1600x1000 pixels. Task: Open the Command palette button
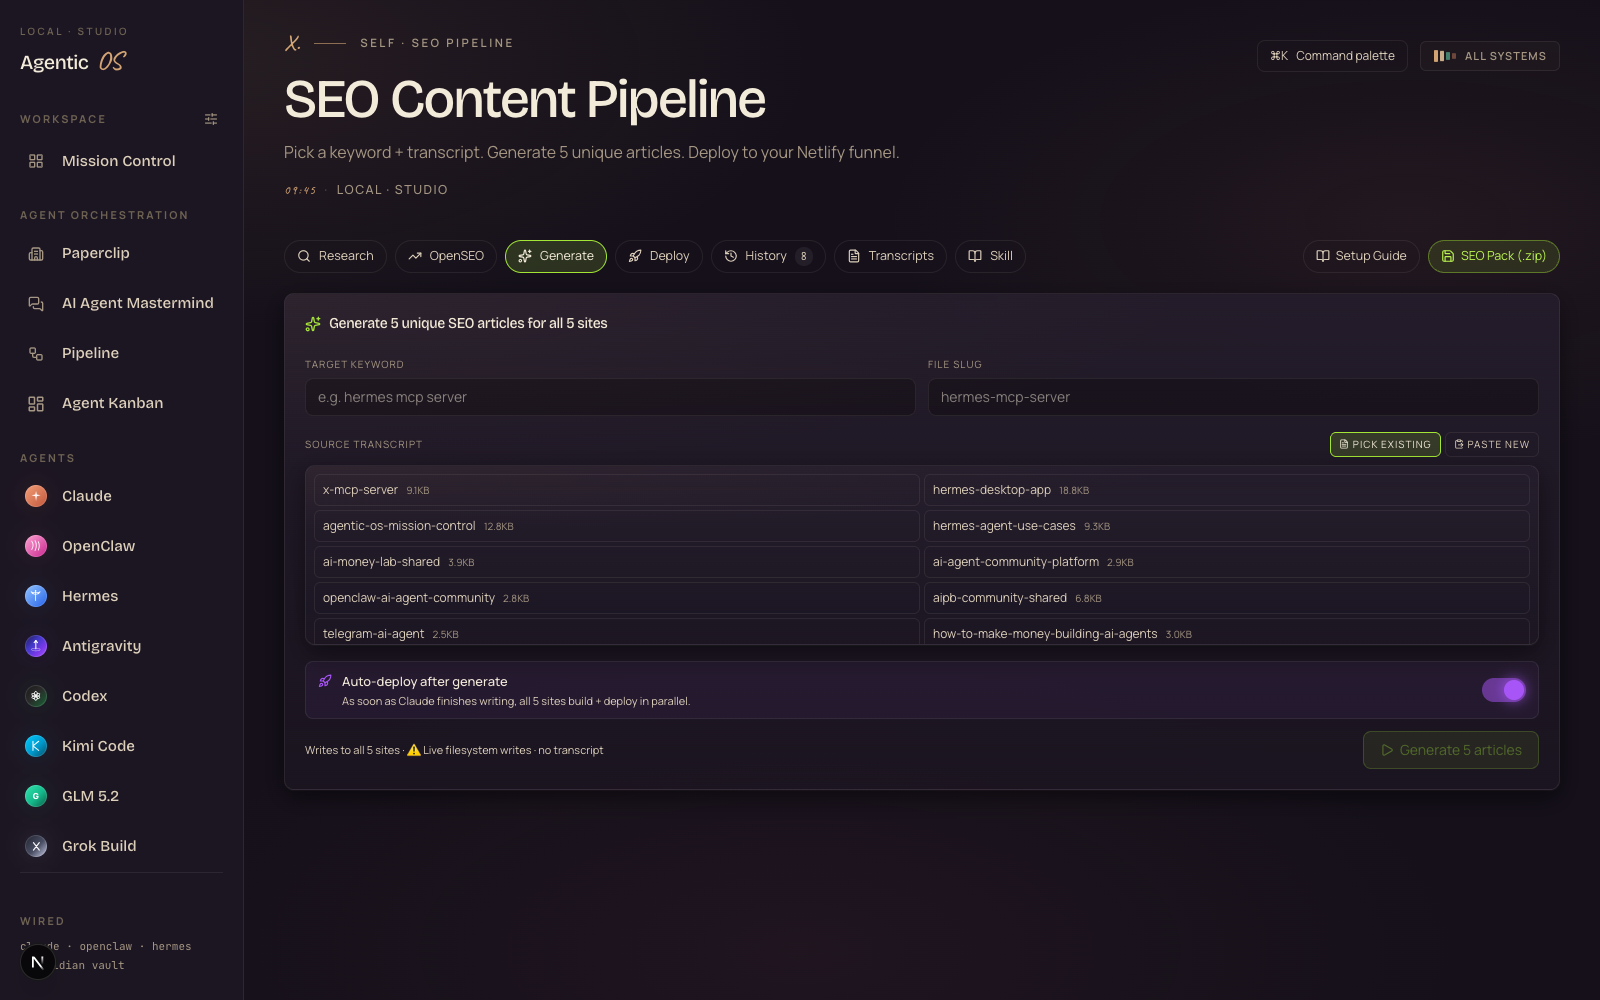coord(1332,56)
